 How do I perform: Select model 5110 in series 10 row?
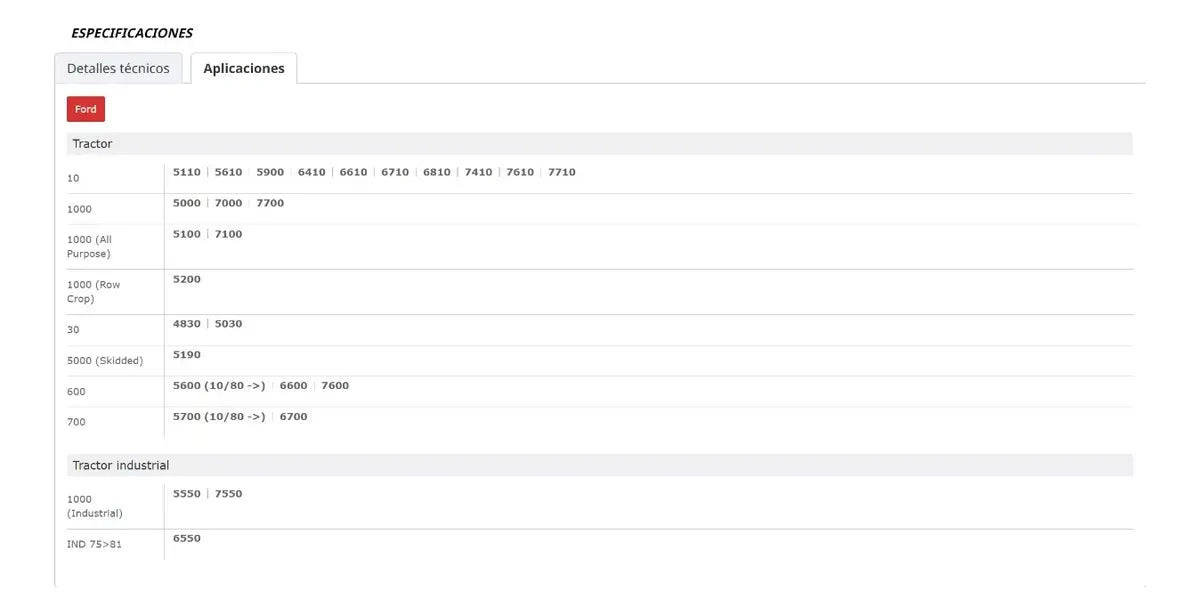(x=187, y=172)
